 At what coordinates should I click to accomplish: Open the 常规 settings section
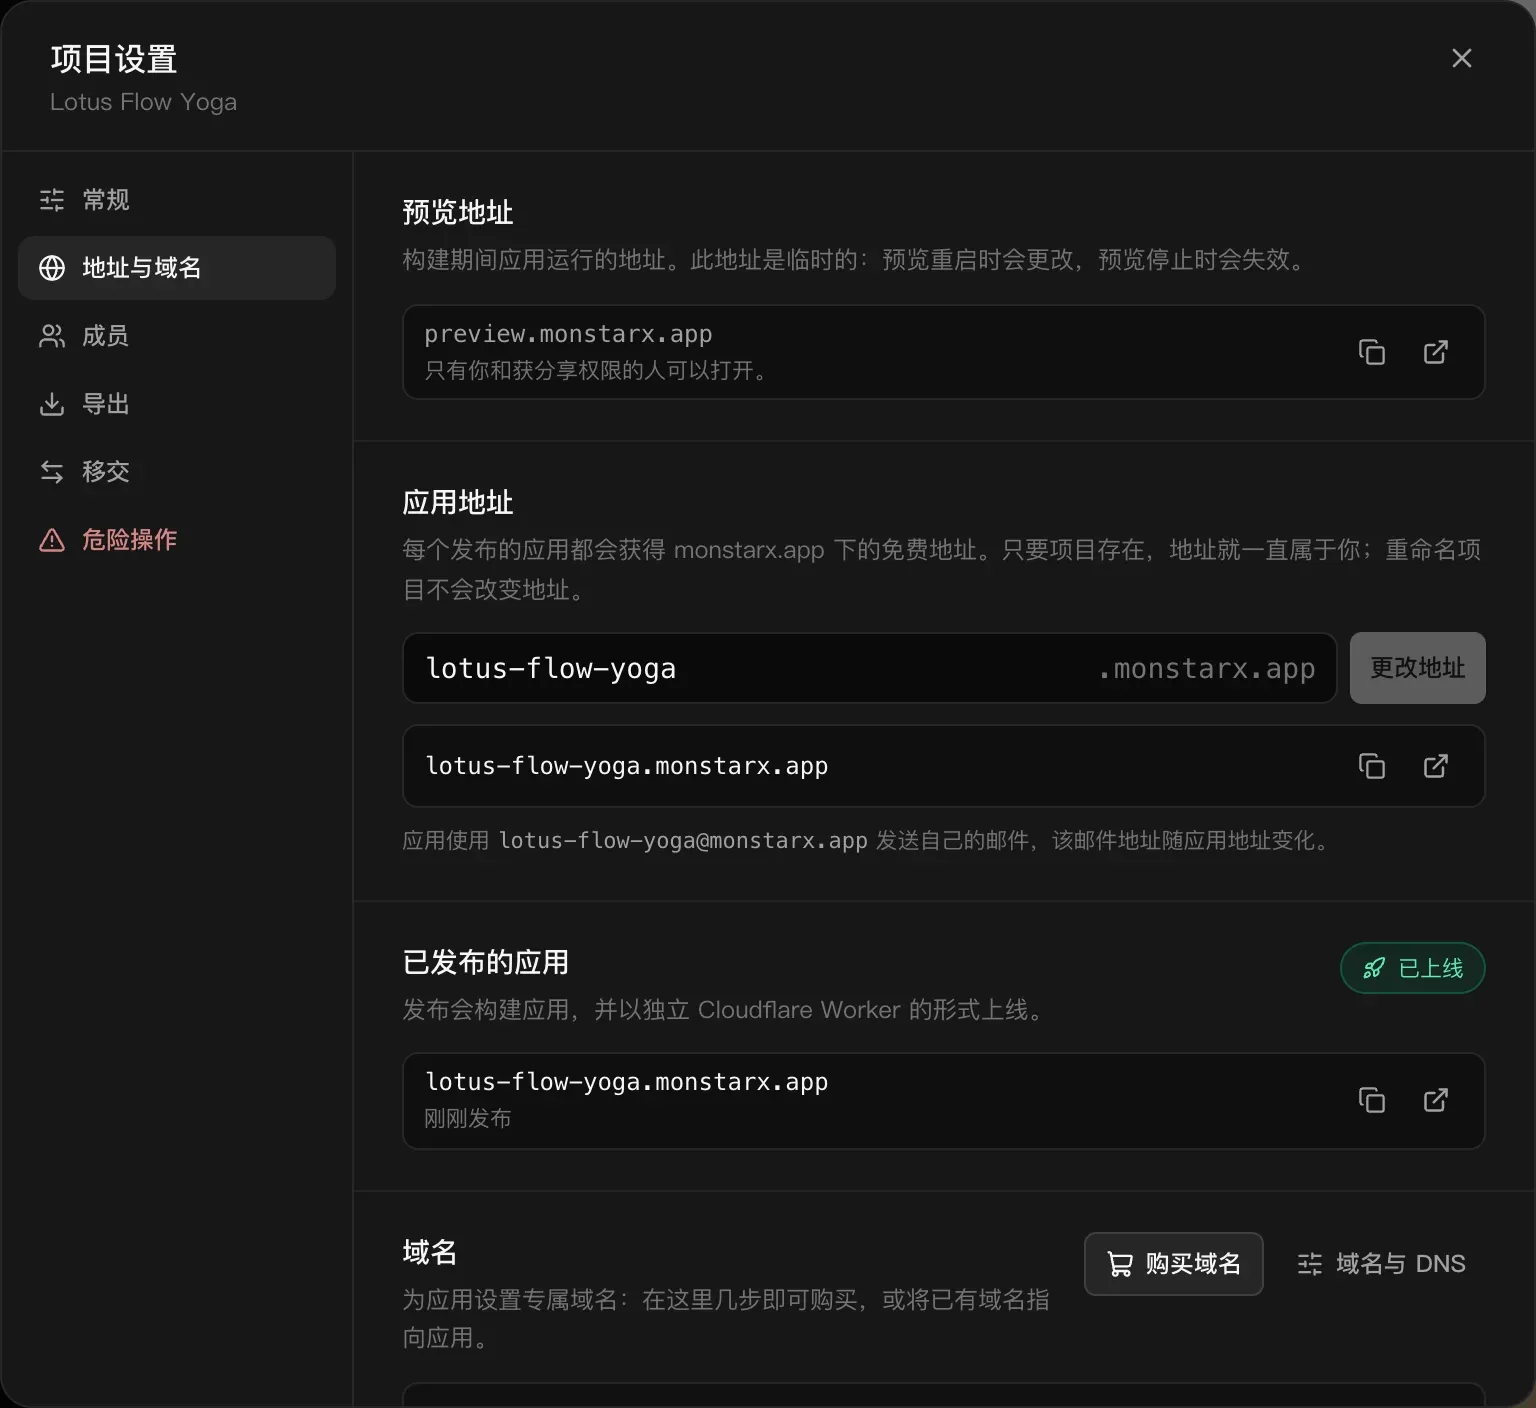177,200
